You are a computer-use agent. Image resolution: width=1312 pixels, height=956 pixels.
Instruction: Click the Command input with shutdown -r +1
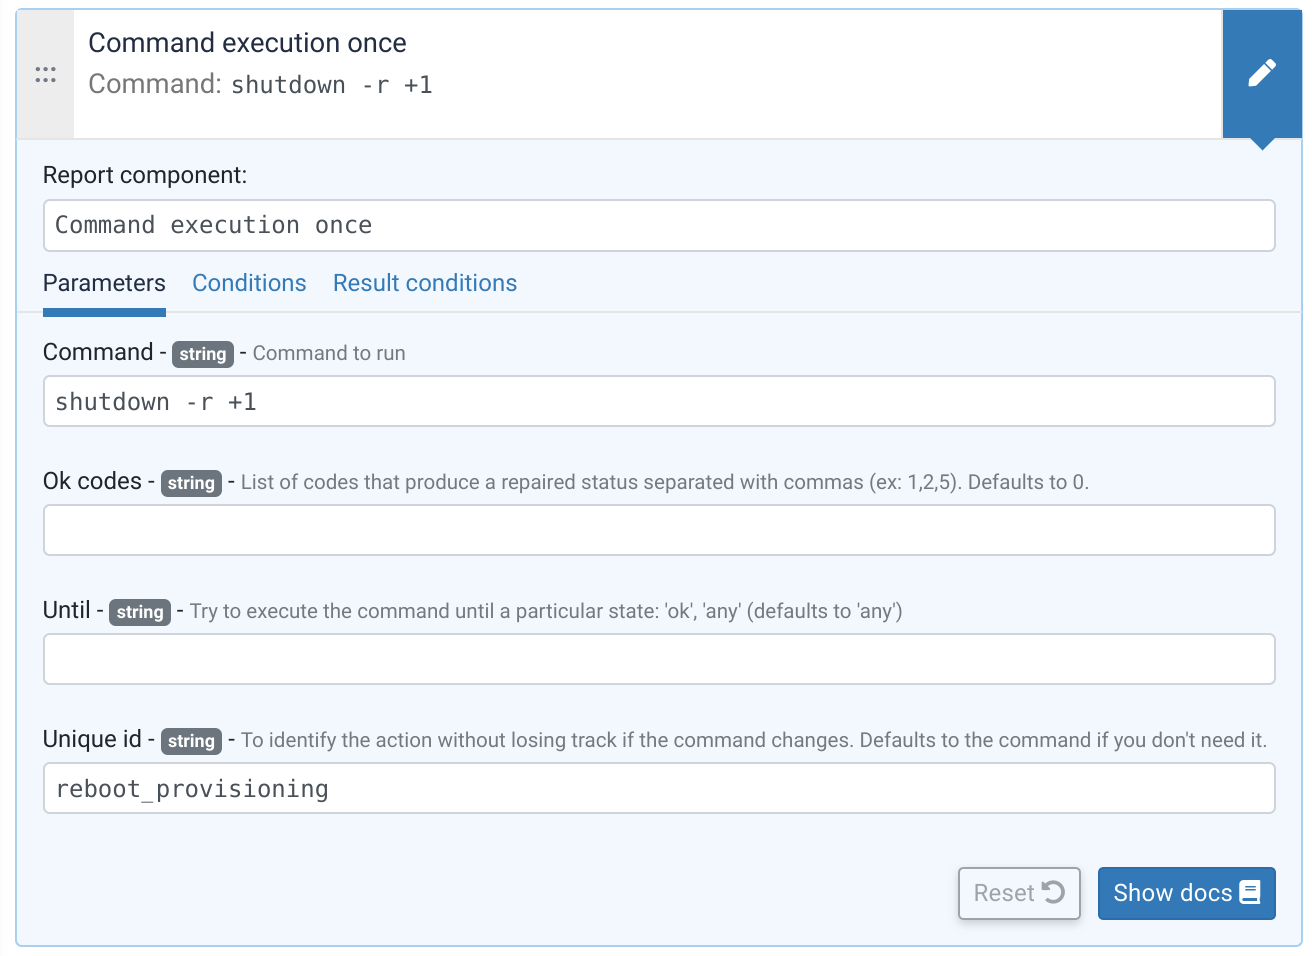coord(658,401)
